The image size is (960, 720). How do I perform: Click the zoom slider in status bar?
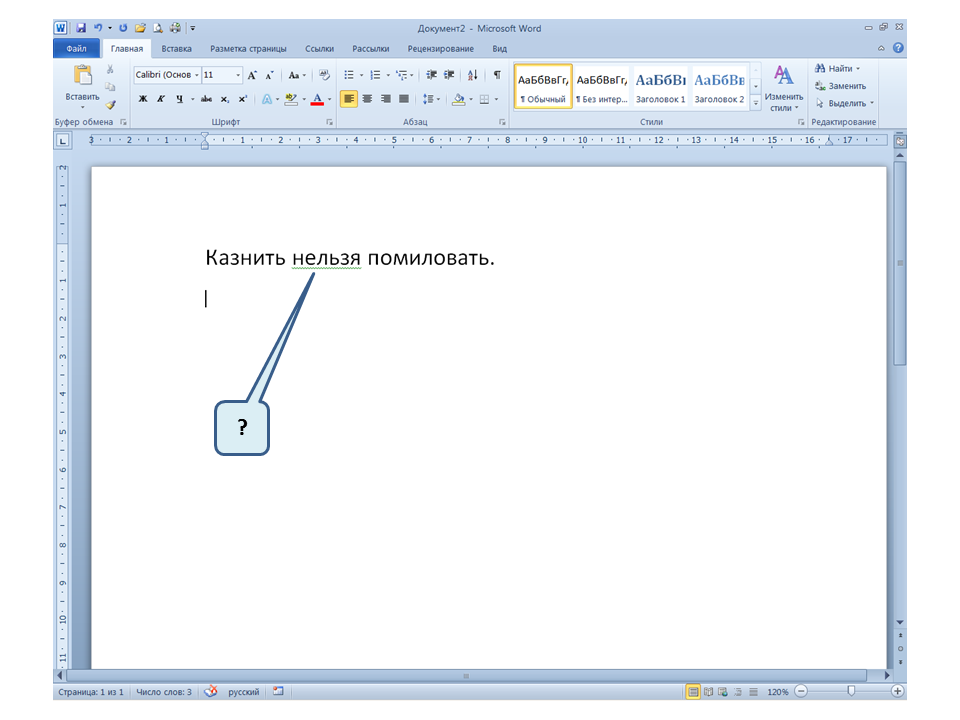851,691
